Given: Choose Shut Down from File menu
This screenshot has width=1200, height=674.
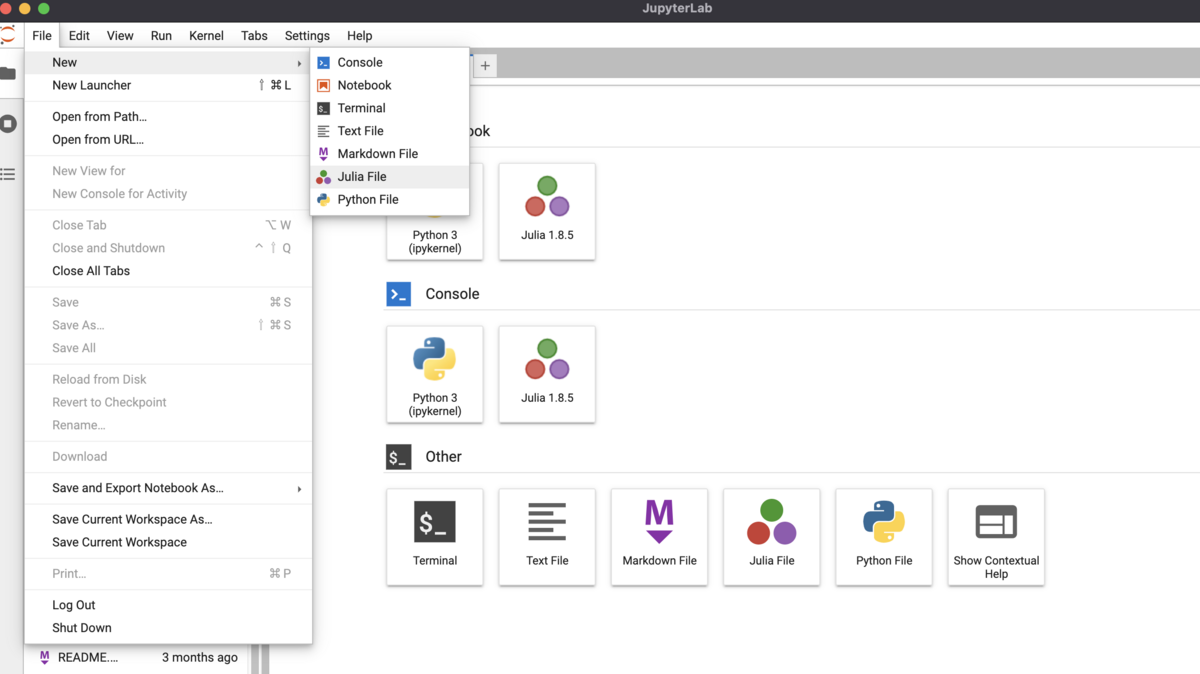Looking at the screenshot, I should point(168,628).
